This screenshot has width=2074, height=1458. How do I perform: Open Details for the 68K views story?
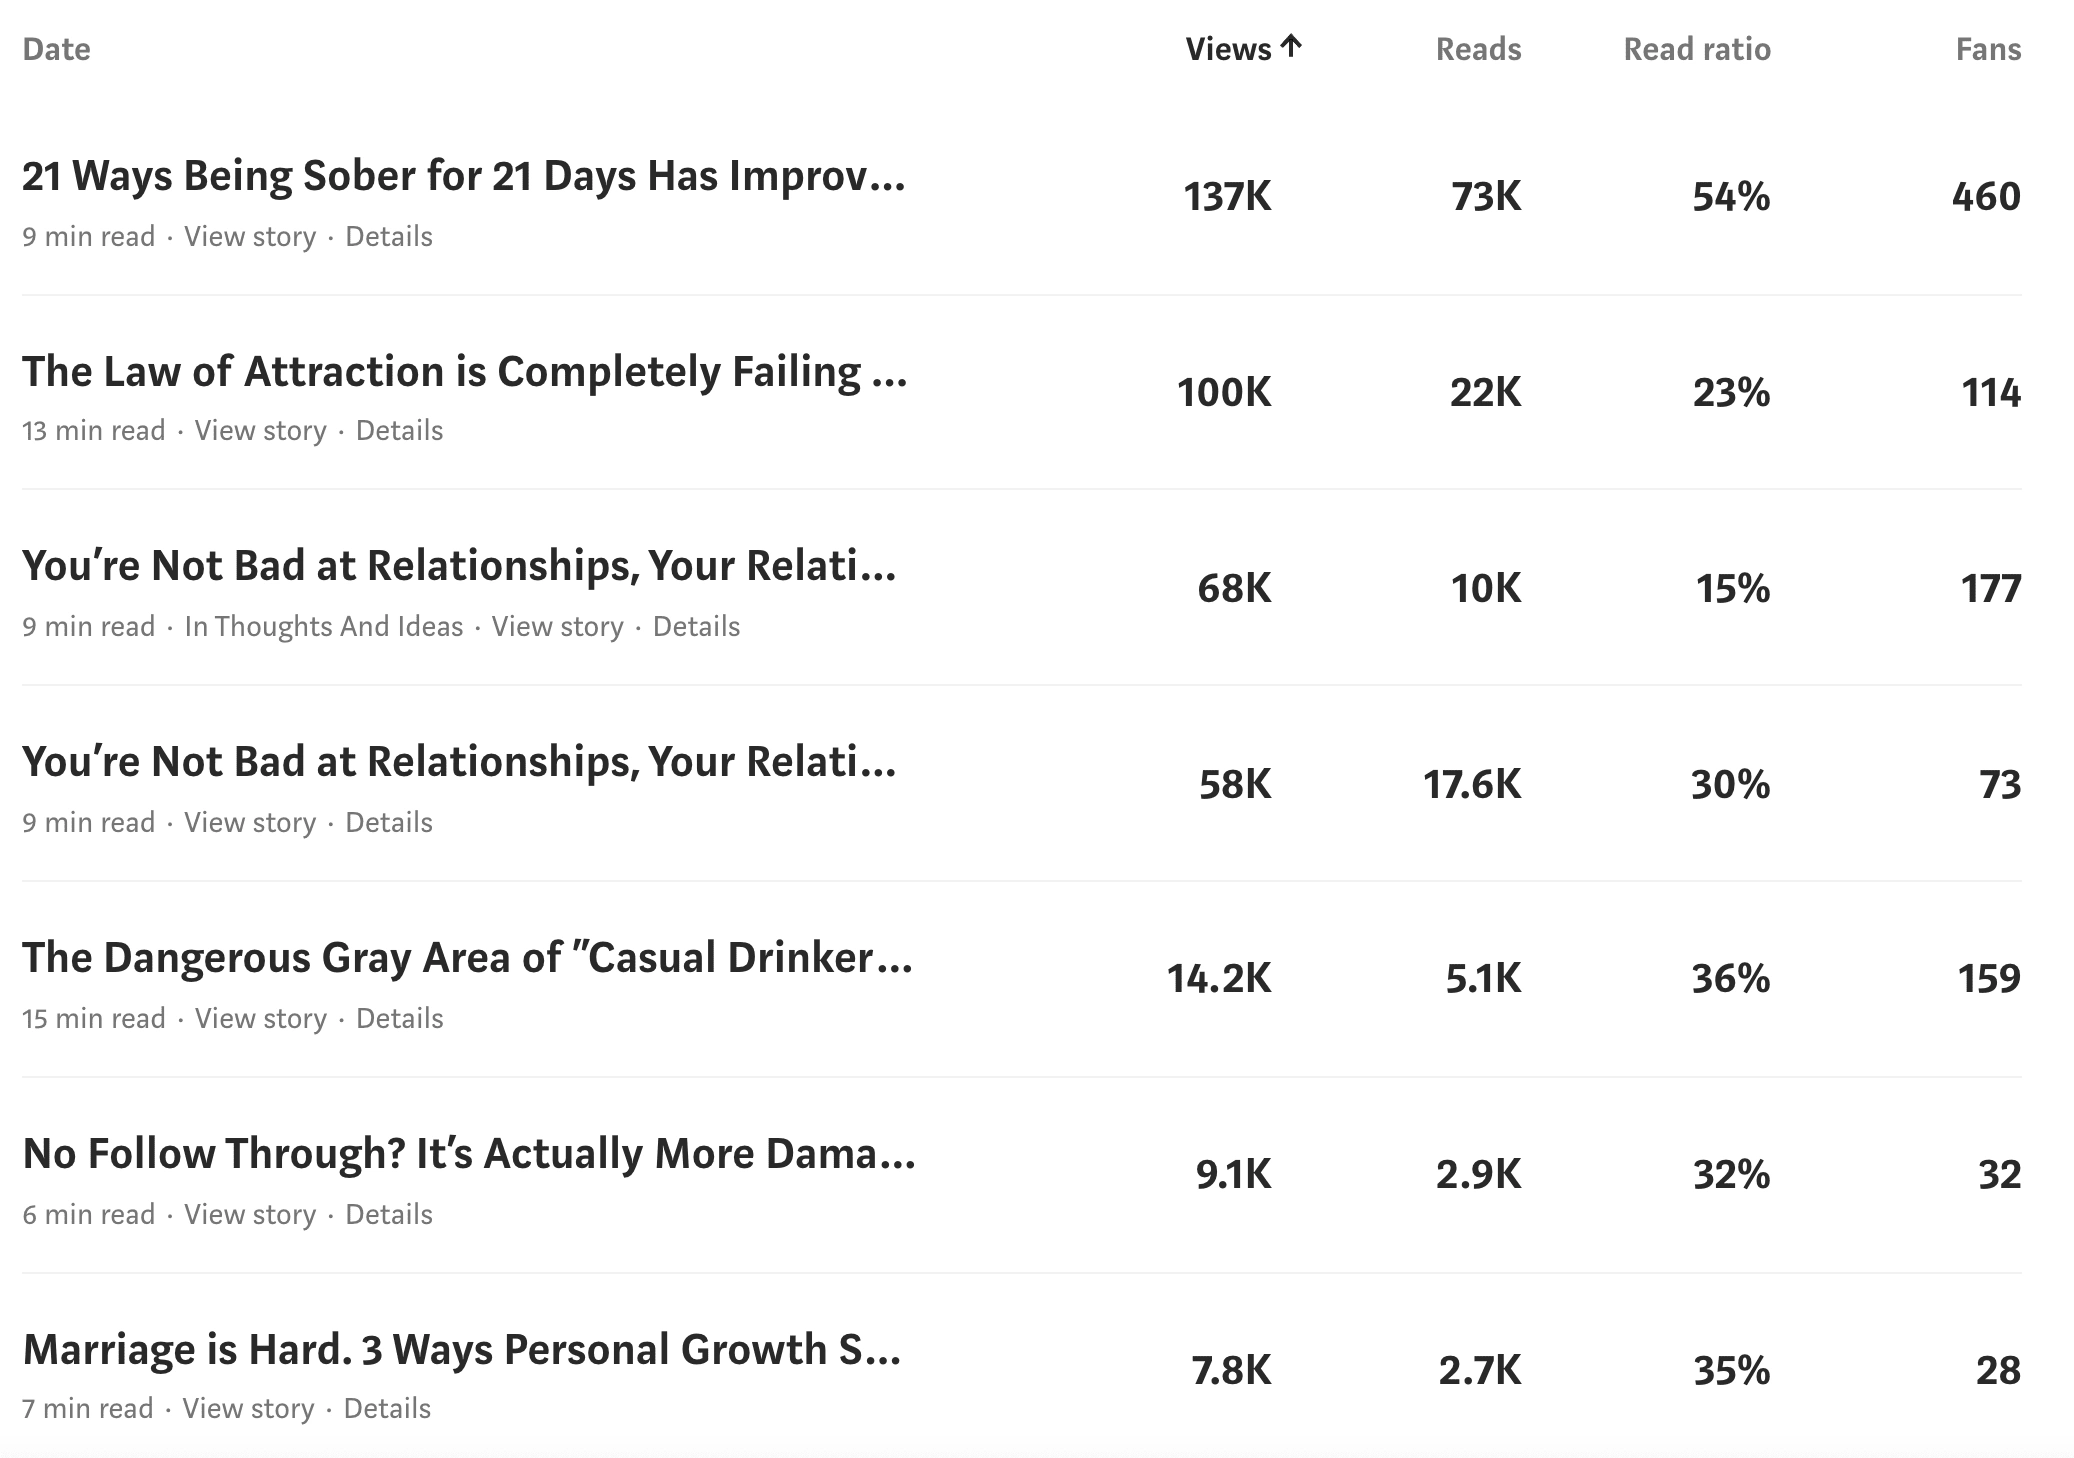(x=697, y=627)
